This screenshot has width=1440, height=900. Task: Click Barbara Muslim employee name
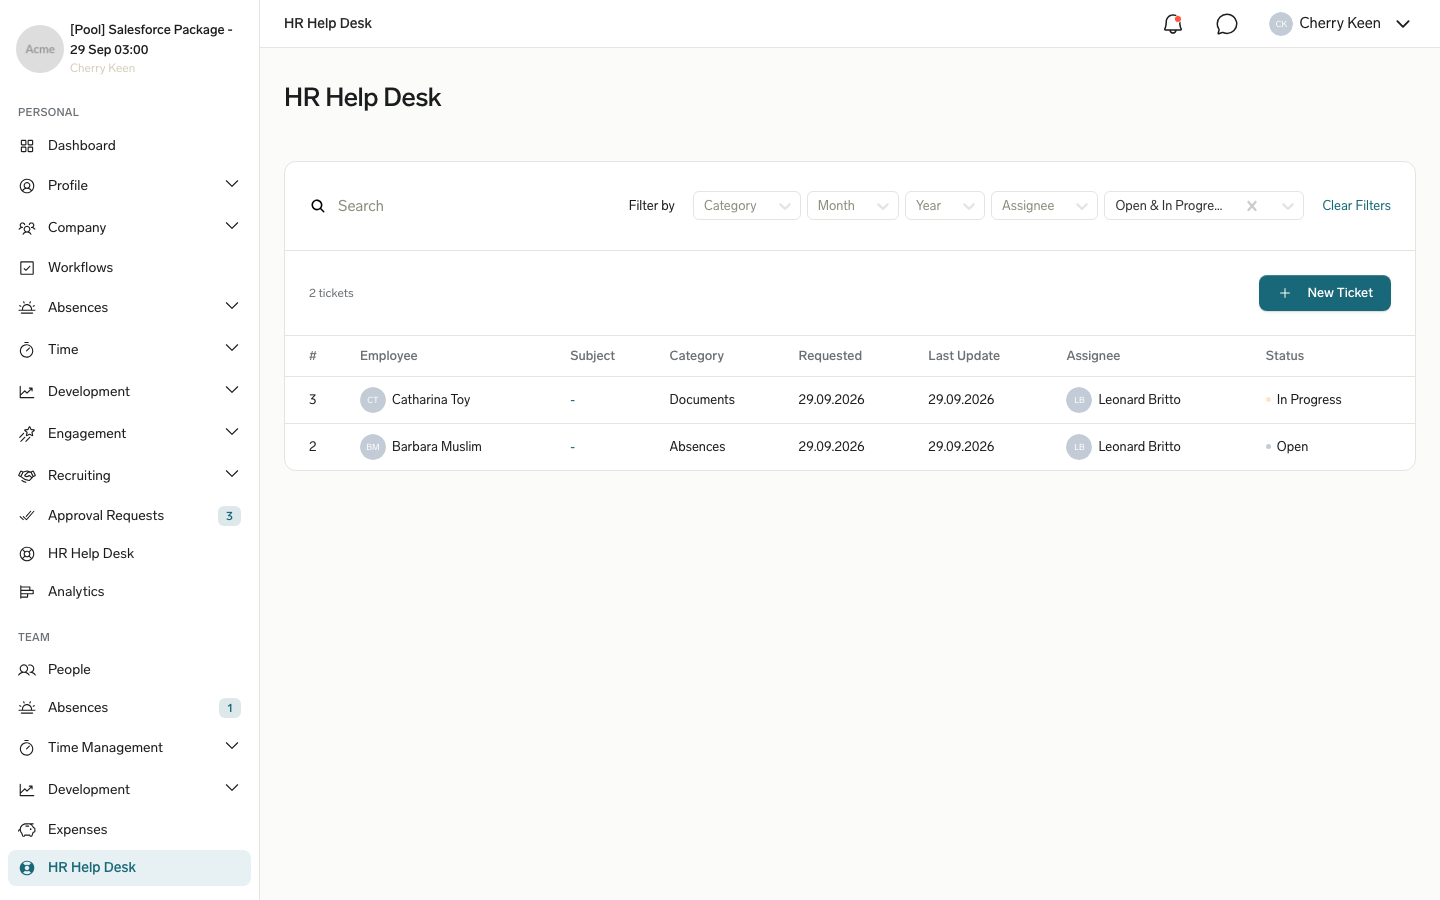click(x=437, y=447)
